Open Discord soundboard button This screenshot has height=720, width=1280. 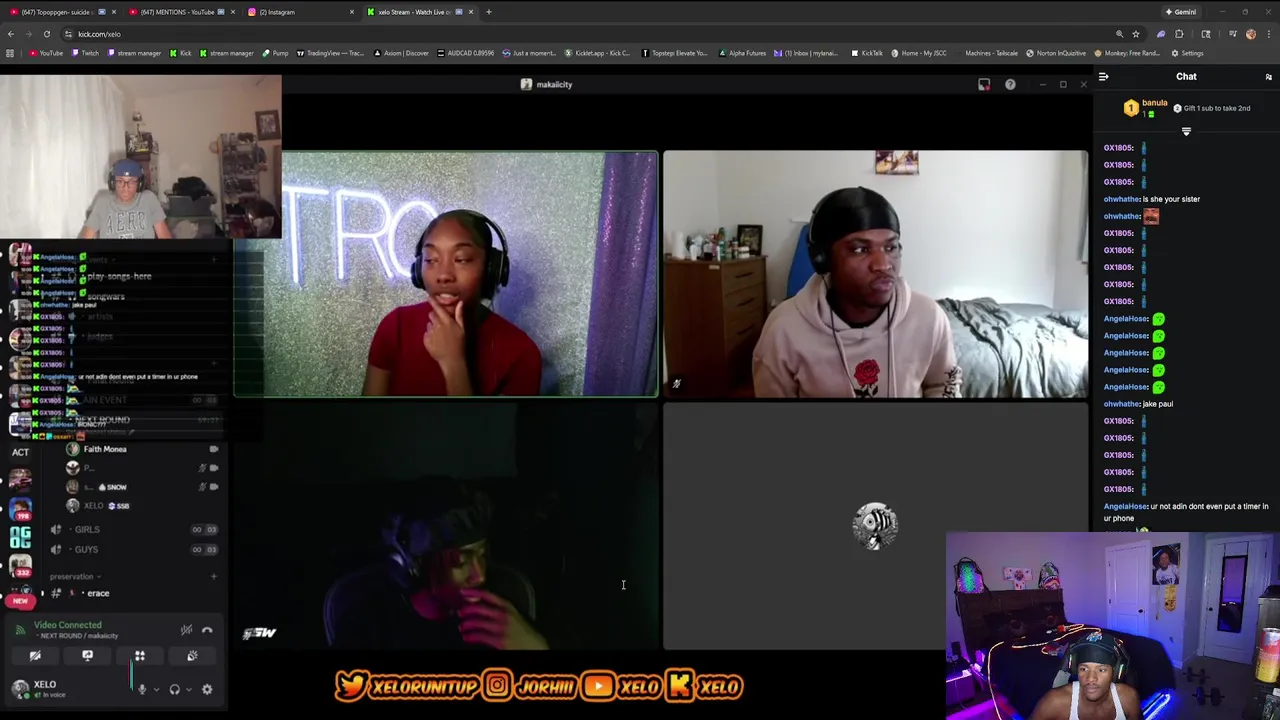coord(192,656)
